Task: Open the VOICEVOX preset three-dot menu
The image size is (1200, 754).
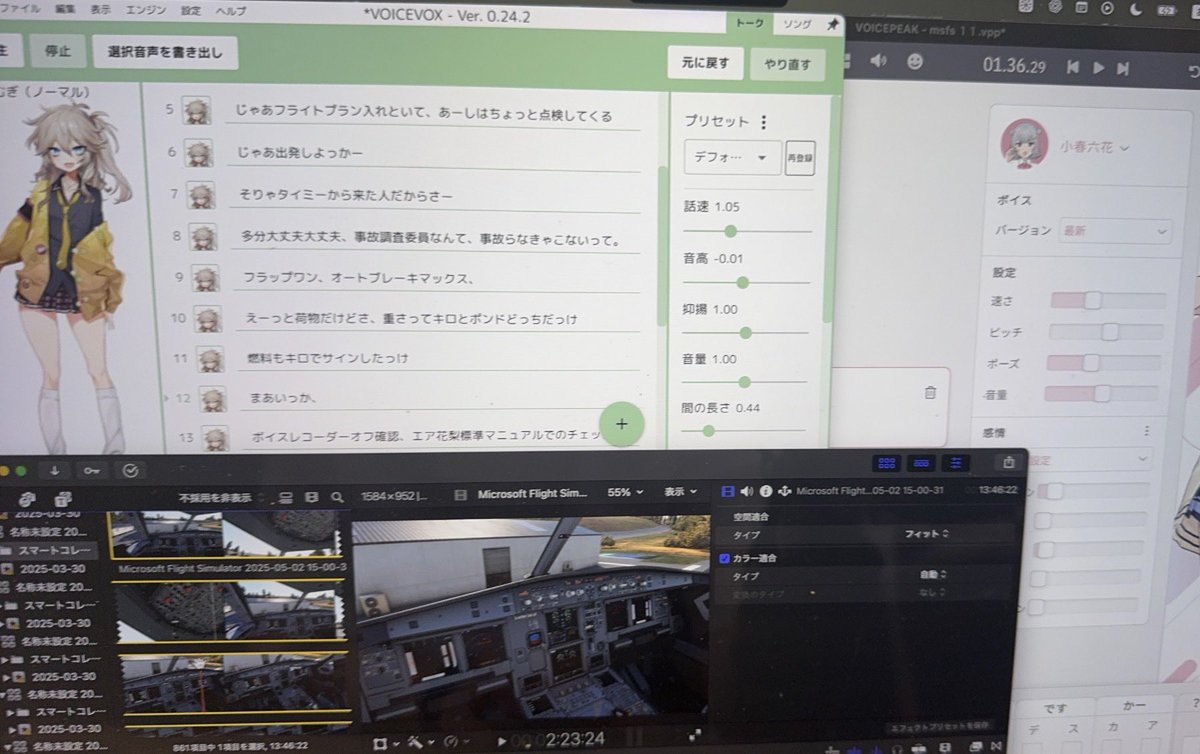Action: 764,122
